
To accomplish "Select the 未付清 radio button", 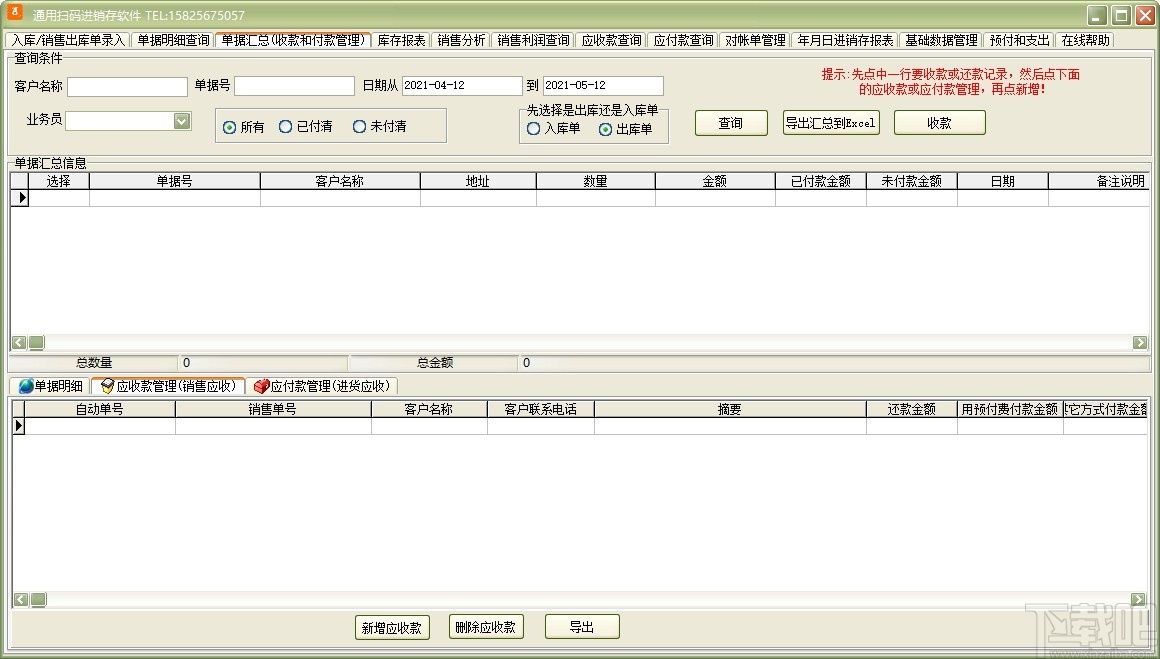I will [x=360, y=126].
